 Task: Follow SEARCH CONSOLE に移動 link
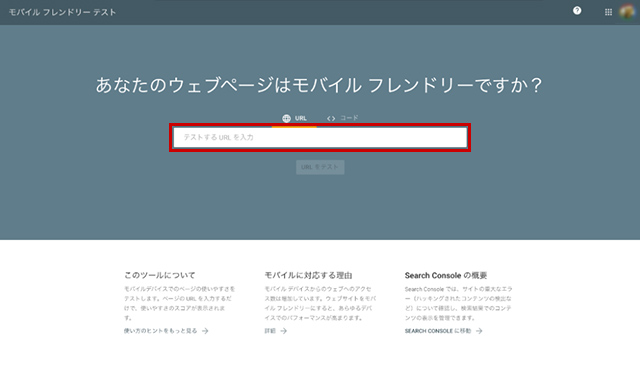click(444, 331)
